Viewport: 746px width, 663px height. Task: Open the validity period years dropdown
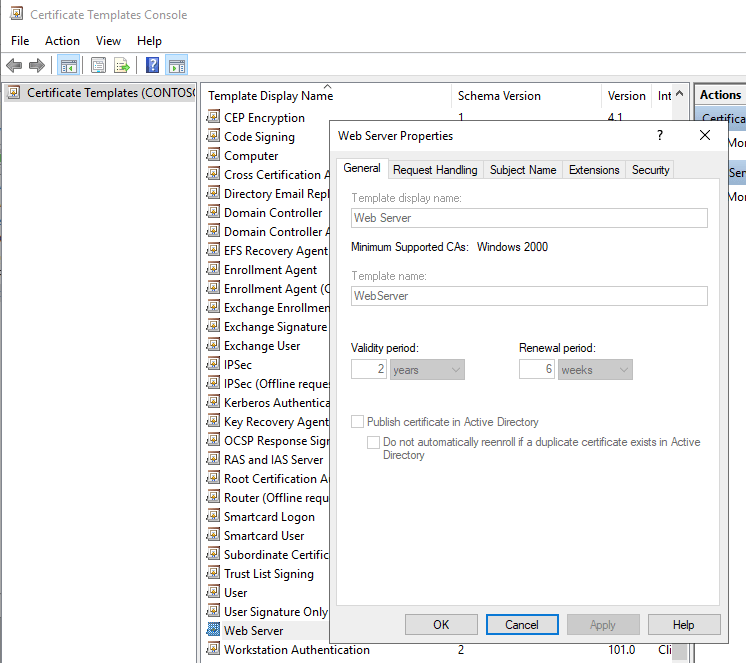tap(428, 370)
